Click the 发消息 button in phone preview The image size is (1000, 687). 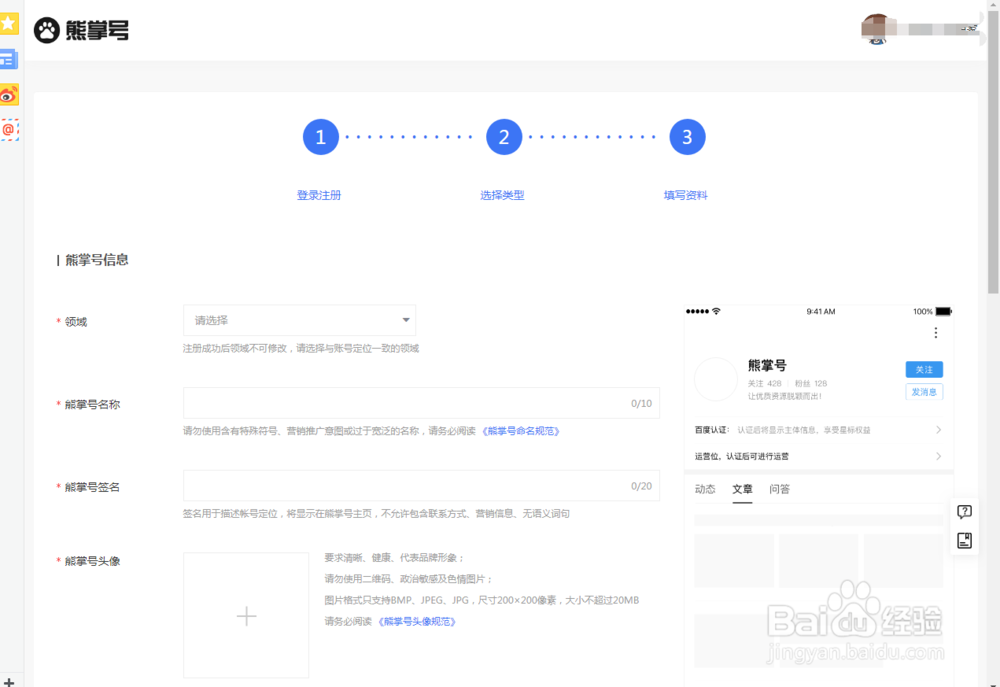(924, 392)
